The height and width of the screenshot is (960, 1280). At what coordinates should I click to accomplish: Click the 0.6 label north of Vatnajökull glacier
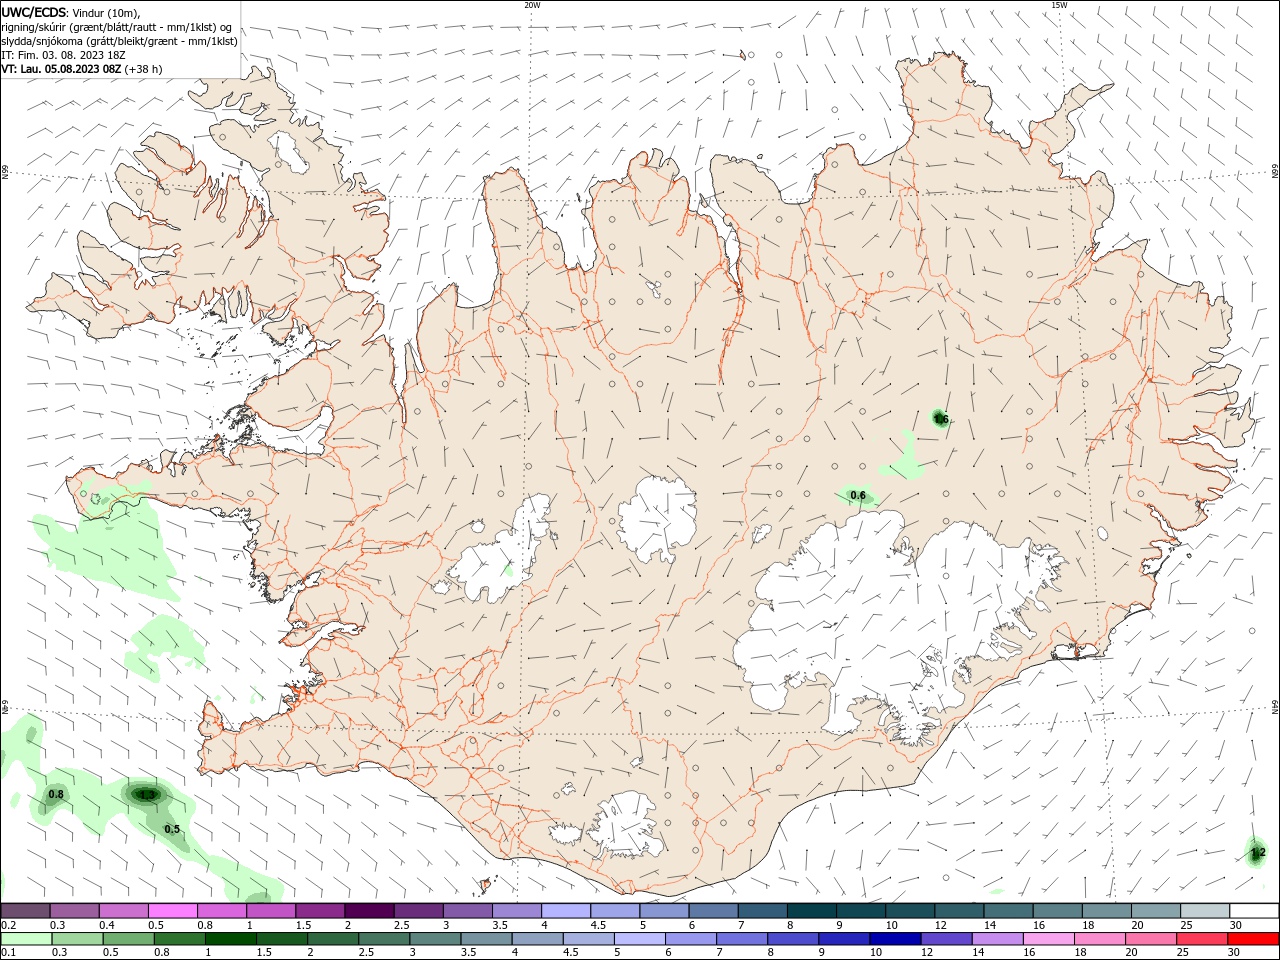[x=858, y=495]
